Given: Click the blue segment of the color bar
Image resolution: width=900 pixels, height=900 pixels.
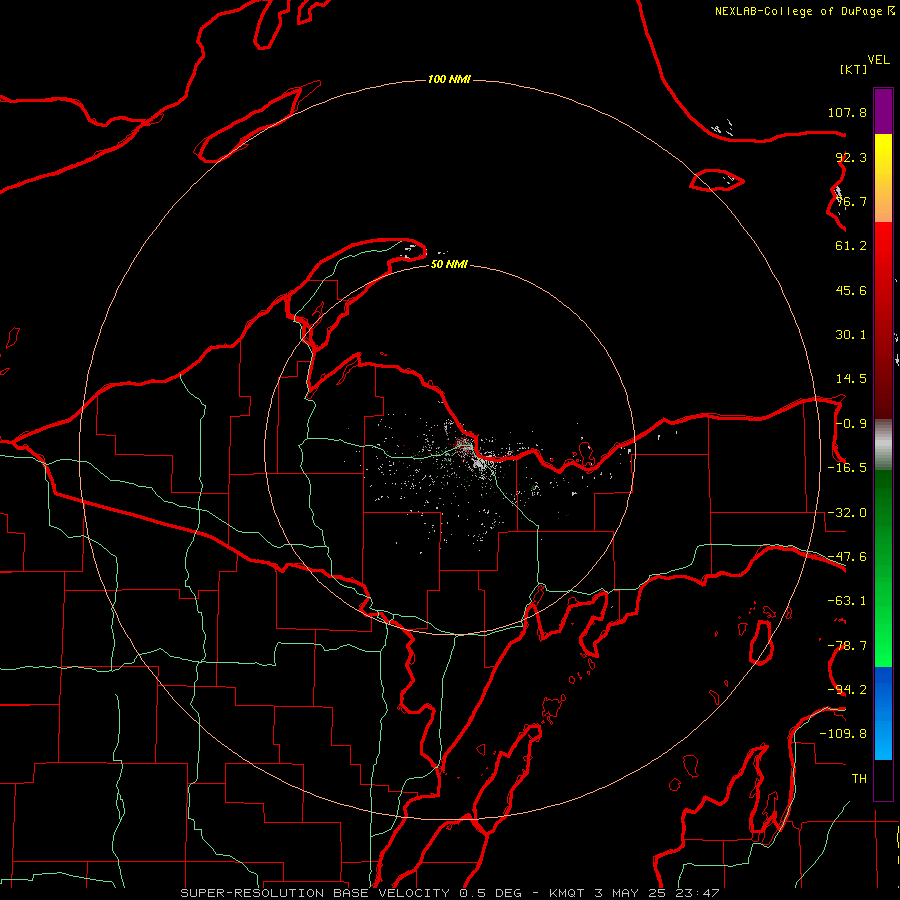Looking at the screenshot, I should click(x=883, y=713).
